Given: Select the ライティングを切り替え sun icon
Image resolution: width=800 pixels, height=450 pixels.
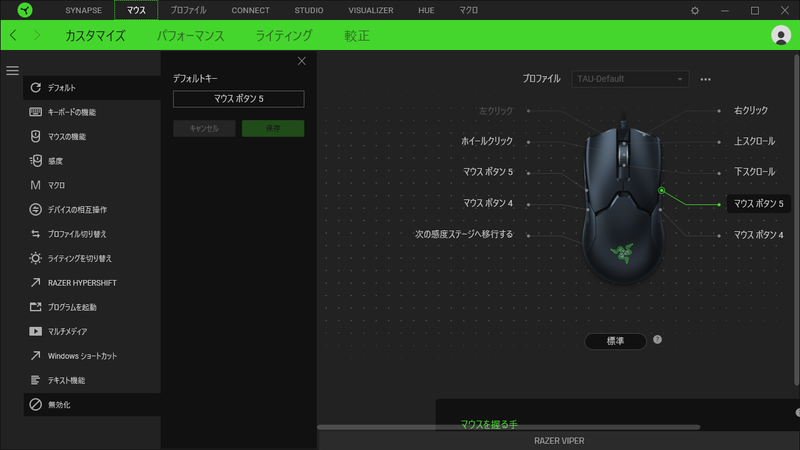Looking at the screenshot, I should coord(35,258).
